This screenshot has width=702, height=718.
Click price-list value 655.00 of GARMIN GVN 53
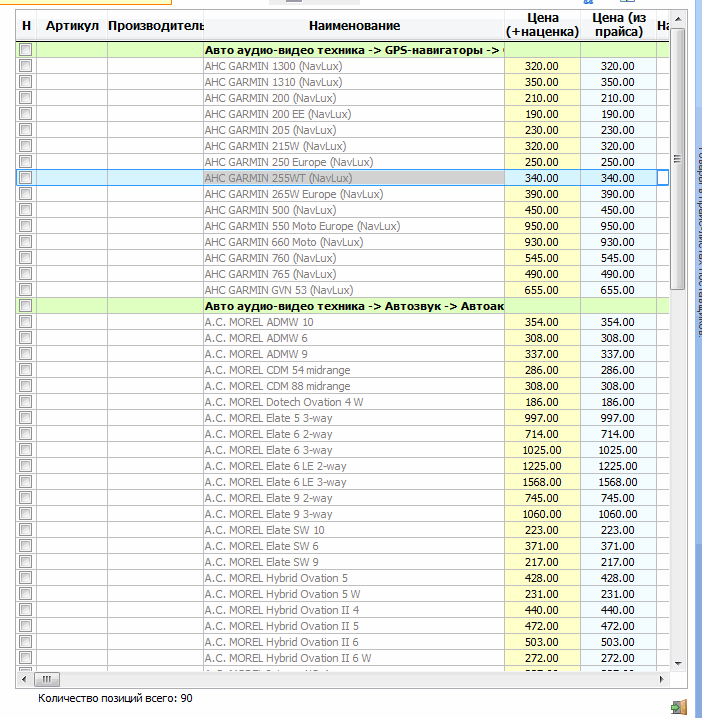tap(618, 290)
